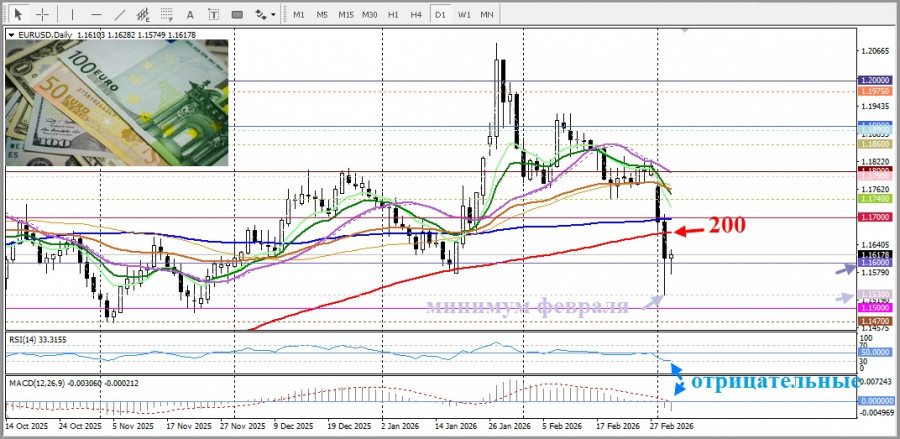This screenshot has width=900, height=439.
Task: Click the chart shift triangle marker at top
Action: 683,29
